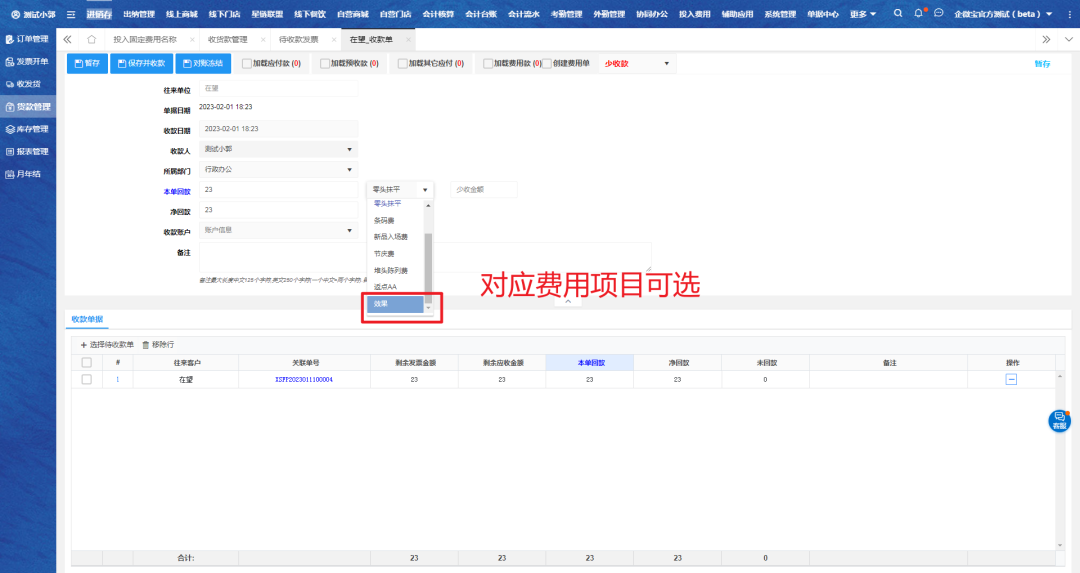Open the 客服 customer service floating icon
1080x573 pixels.
tap(1059, 421)
